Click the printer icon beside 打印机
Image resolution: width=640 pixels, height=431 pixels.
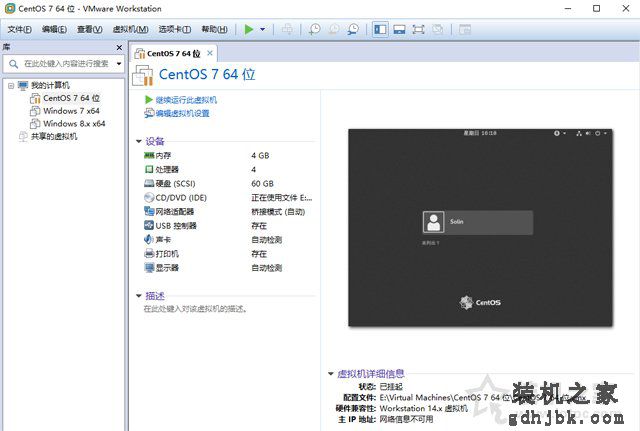click(x=149, y=253)
